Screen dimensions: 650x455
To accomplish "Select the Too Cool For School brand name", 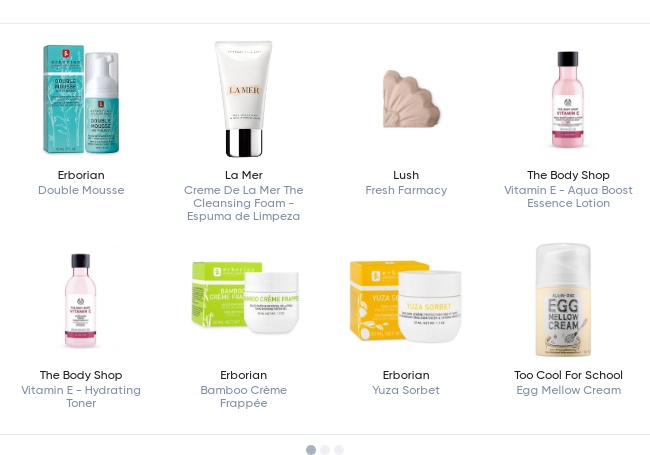I will [x=568, y=375].
